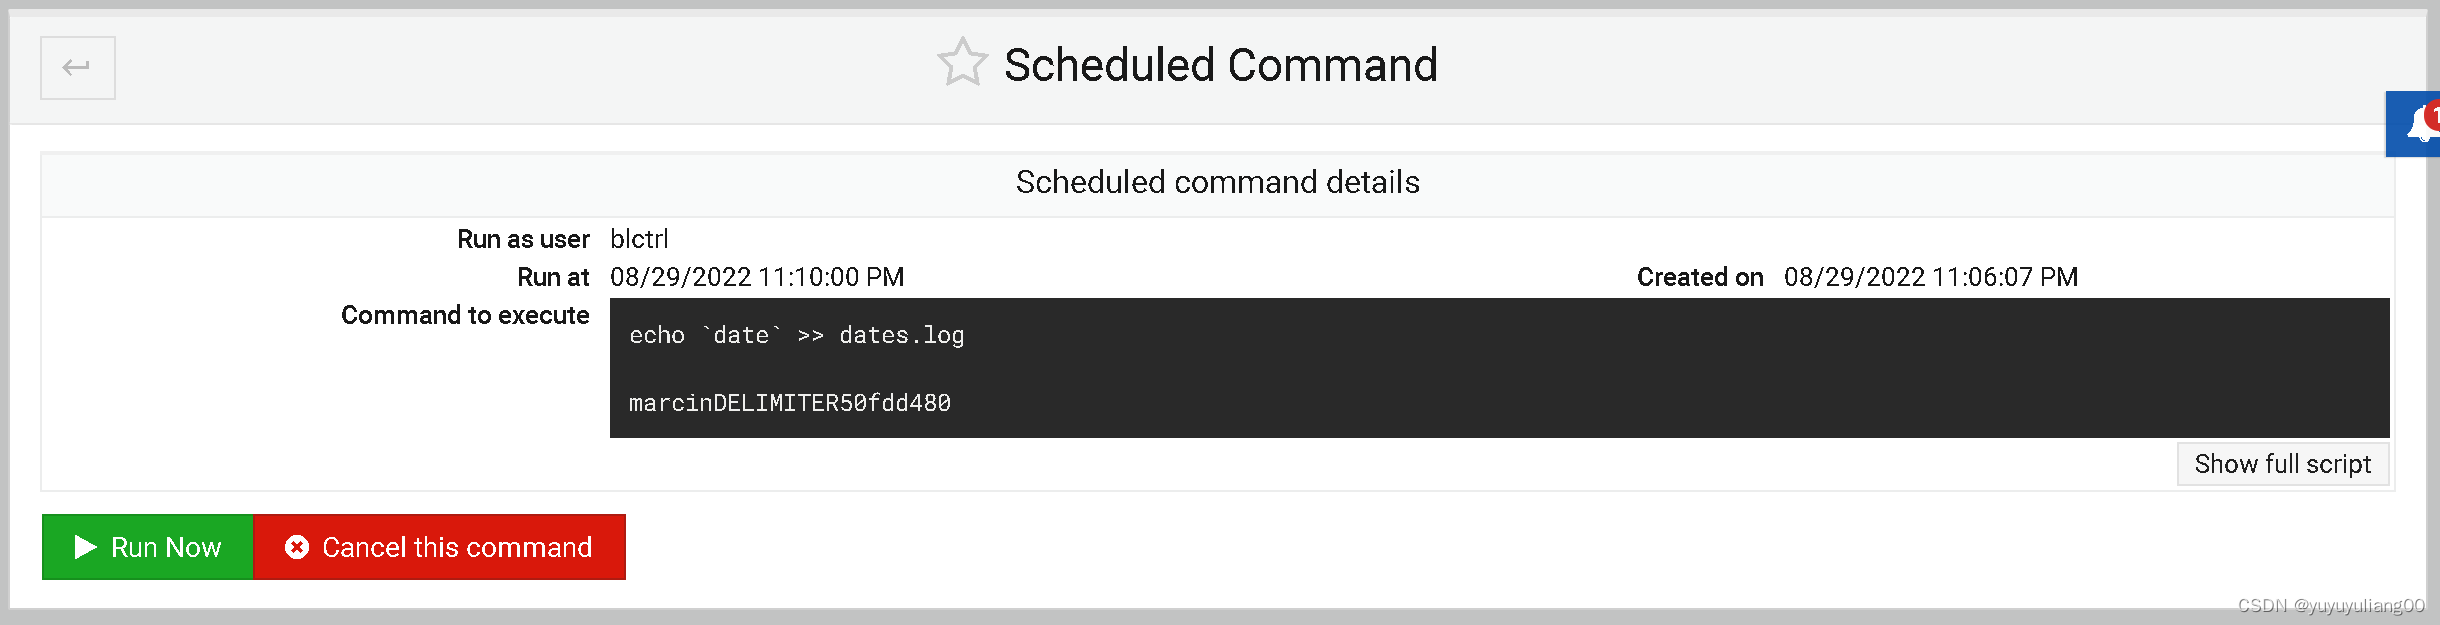Image resolution: width=2440 pixels, height=625 pixels.
Task: Click the white X circle on Cancel button
Action: pos(295,547)
